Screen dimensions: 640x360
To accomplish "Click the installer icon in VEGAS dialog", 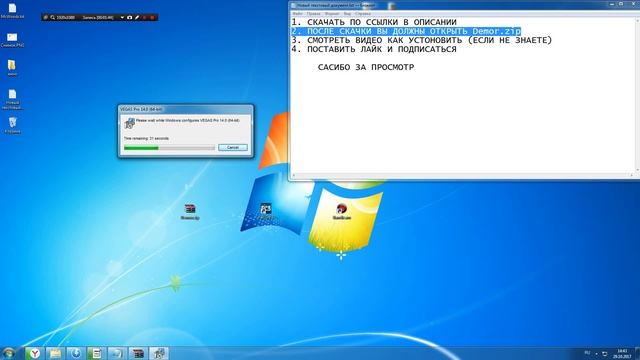I will (129, 123).
